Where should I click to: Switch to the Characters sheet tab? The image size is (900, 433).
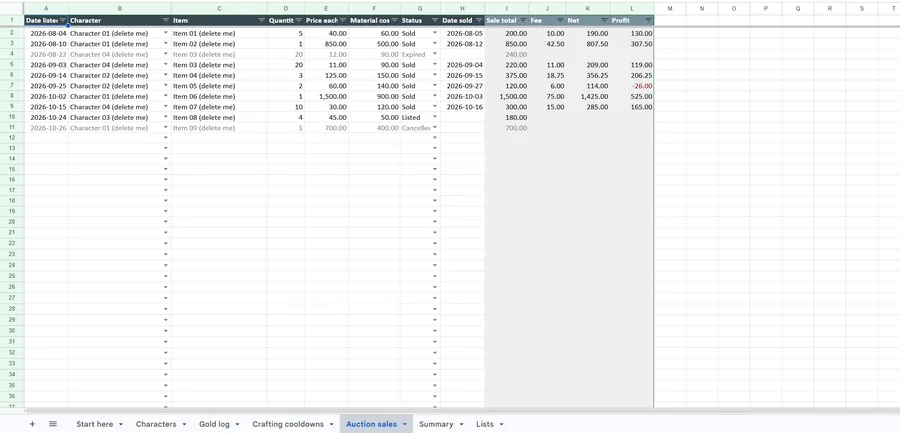[156, 424]
